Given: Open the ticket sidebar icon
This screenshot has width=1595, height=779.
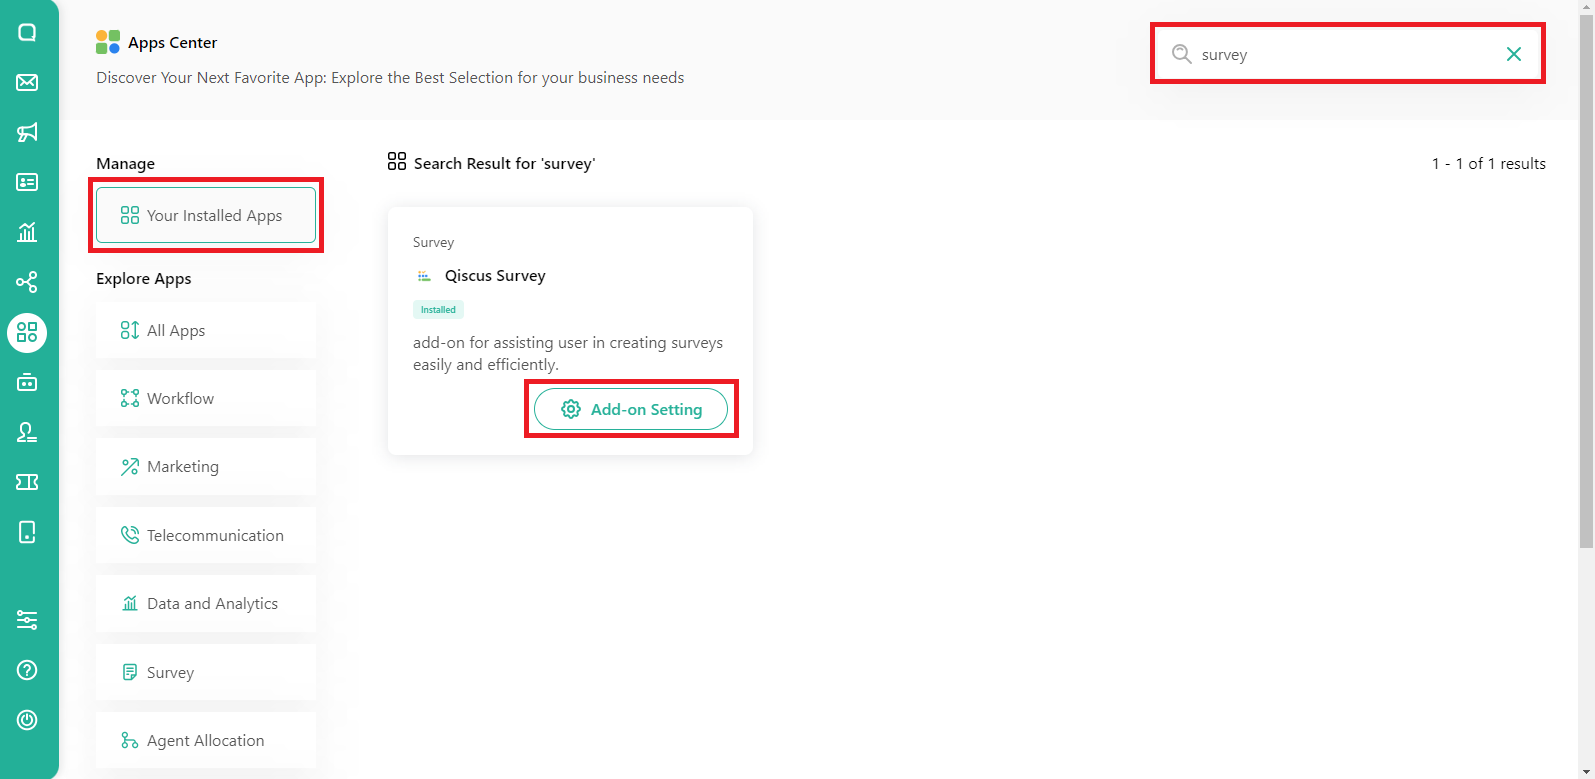Looking at the screenshot, I should (x=27, y=482).
